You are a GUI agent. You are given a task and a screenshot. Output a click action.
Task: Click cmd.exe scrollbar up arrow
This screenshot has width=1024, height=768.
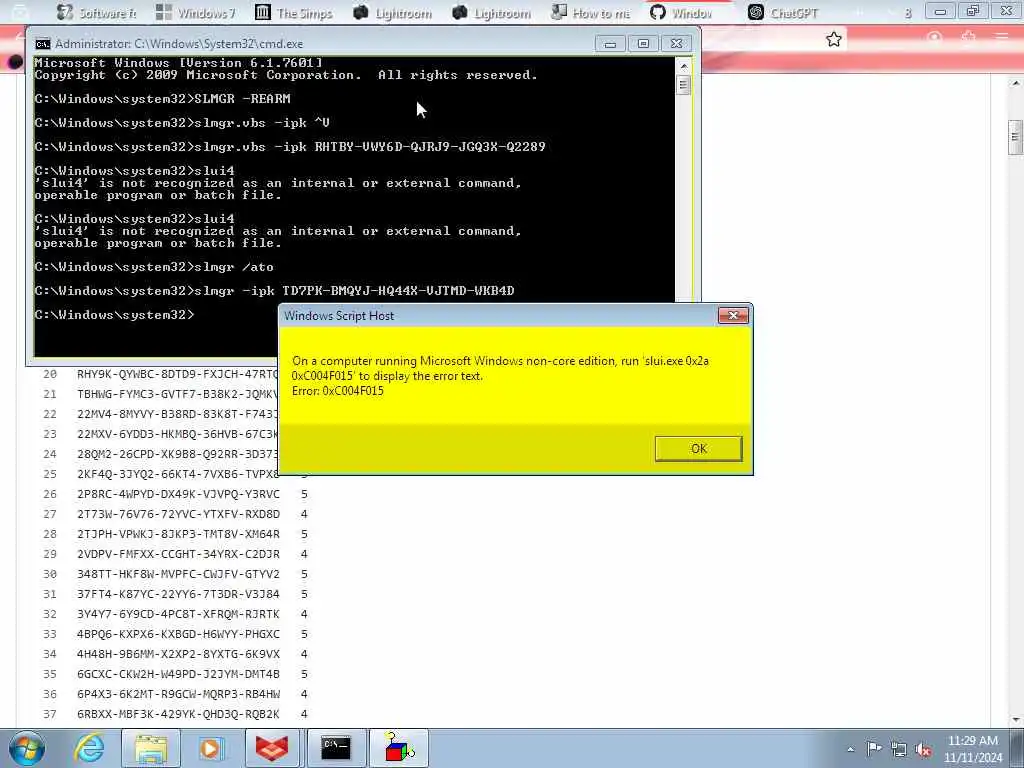683,66
